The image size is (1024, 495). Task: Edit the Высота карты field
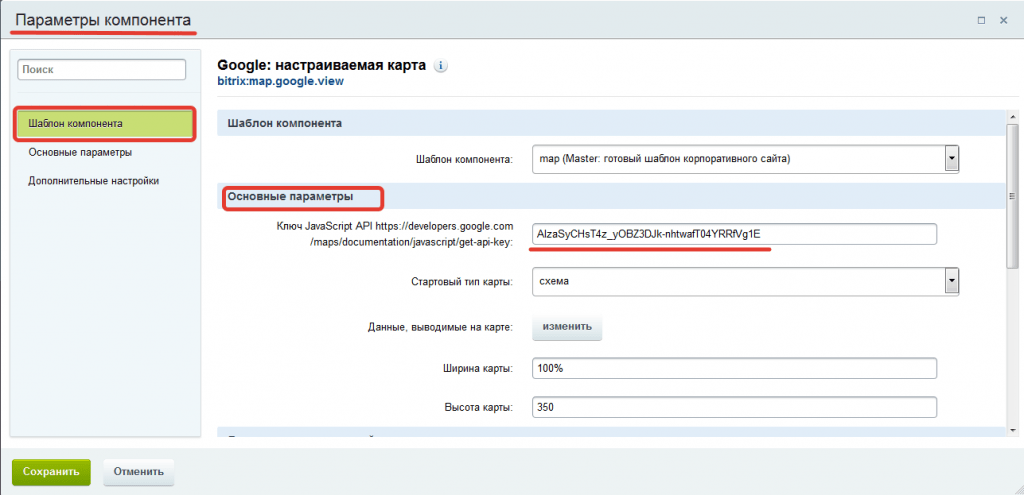735,407
